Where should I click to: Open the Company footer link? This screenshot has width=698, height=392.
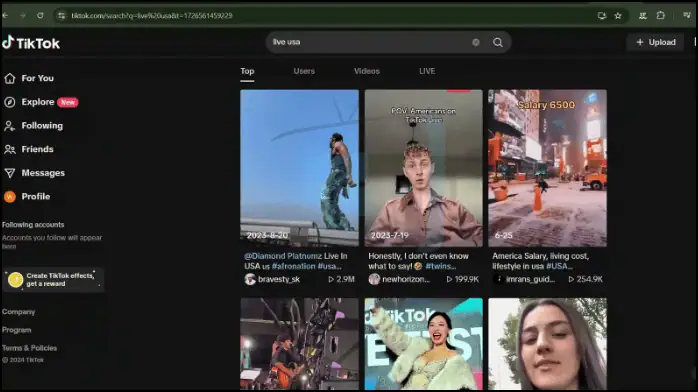pos(18,312)
